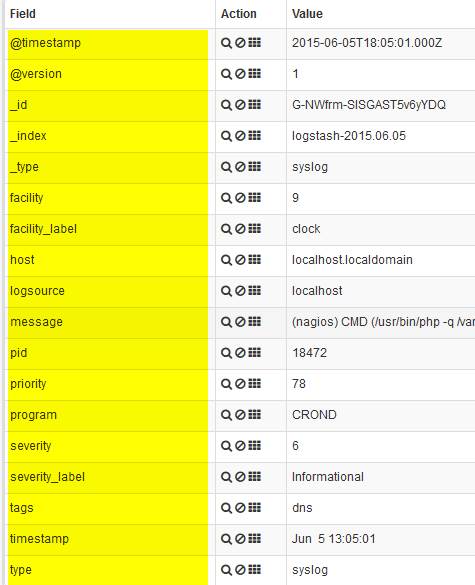Click the Value column header
This screenshot has width=475, height=585.
click(x=307, y=14)
